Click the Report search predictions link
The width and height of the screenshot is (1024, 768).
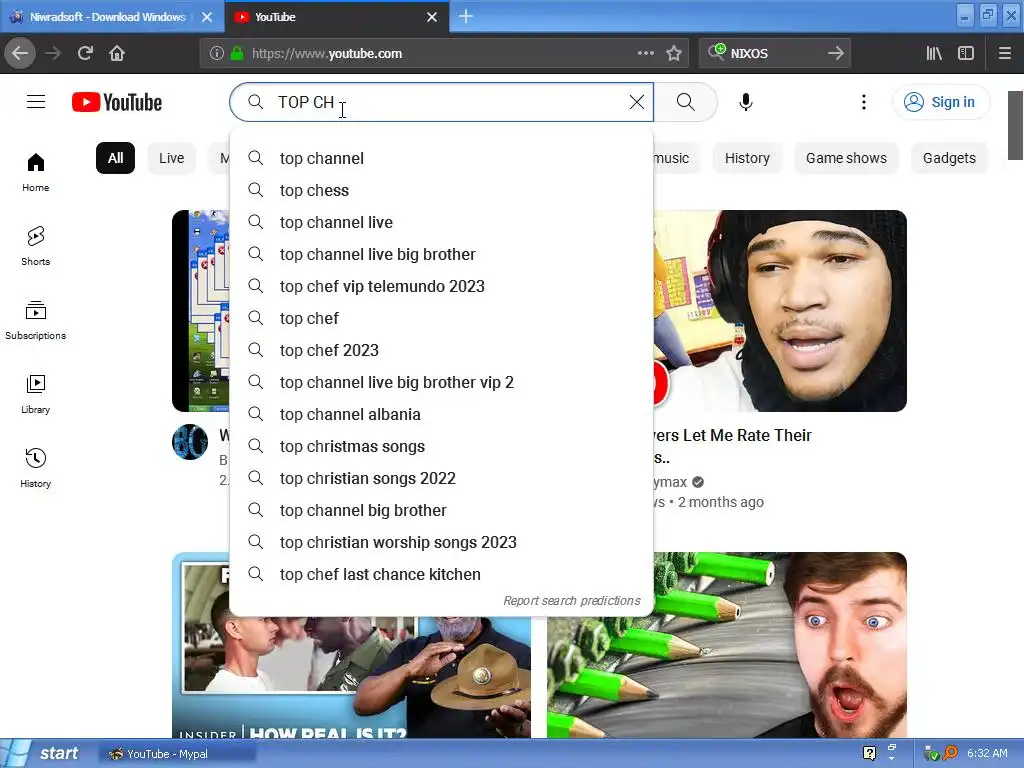pyautogui.click(x=571, y=600)
